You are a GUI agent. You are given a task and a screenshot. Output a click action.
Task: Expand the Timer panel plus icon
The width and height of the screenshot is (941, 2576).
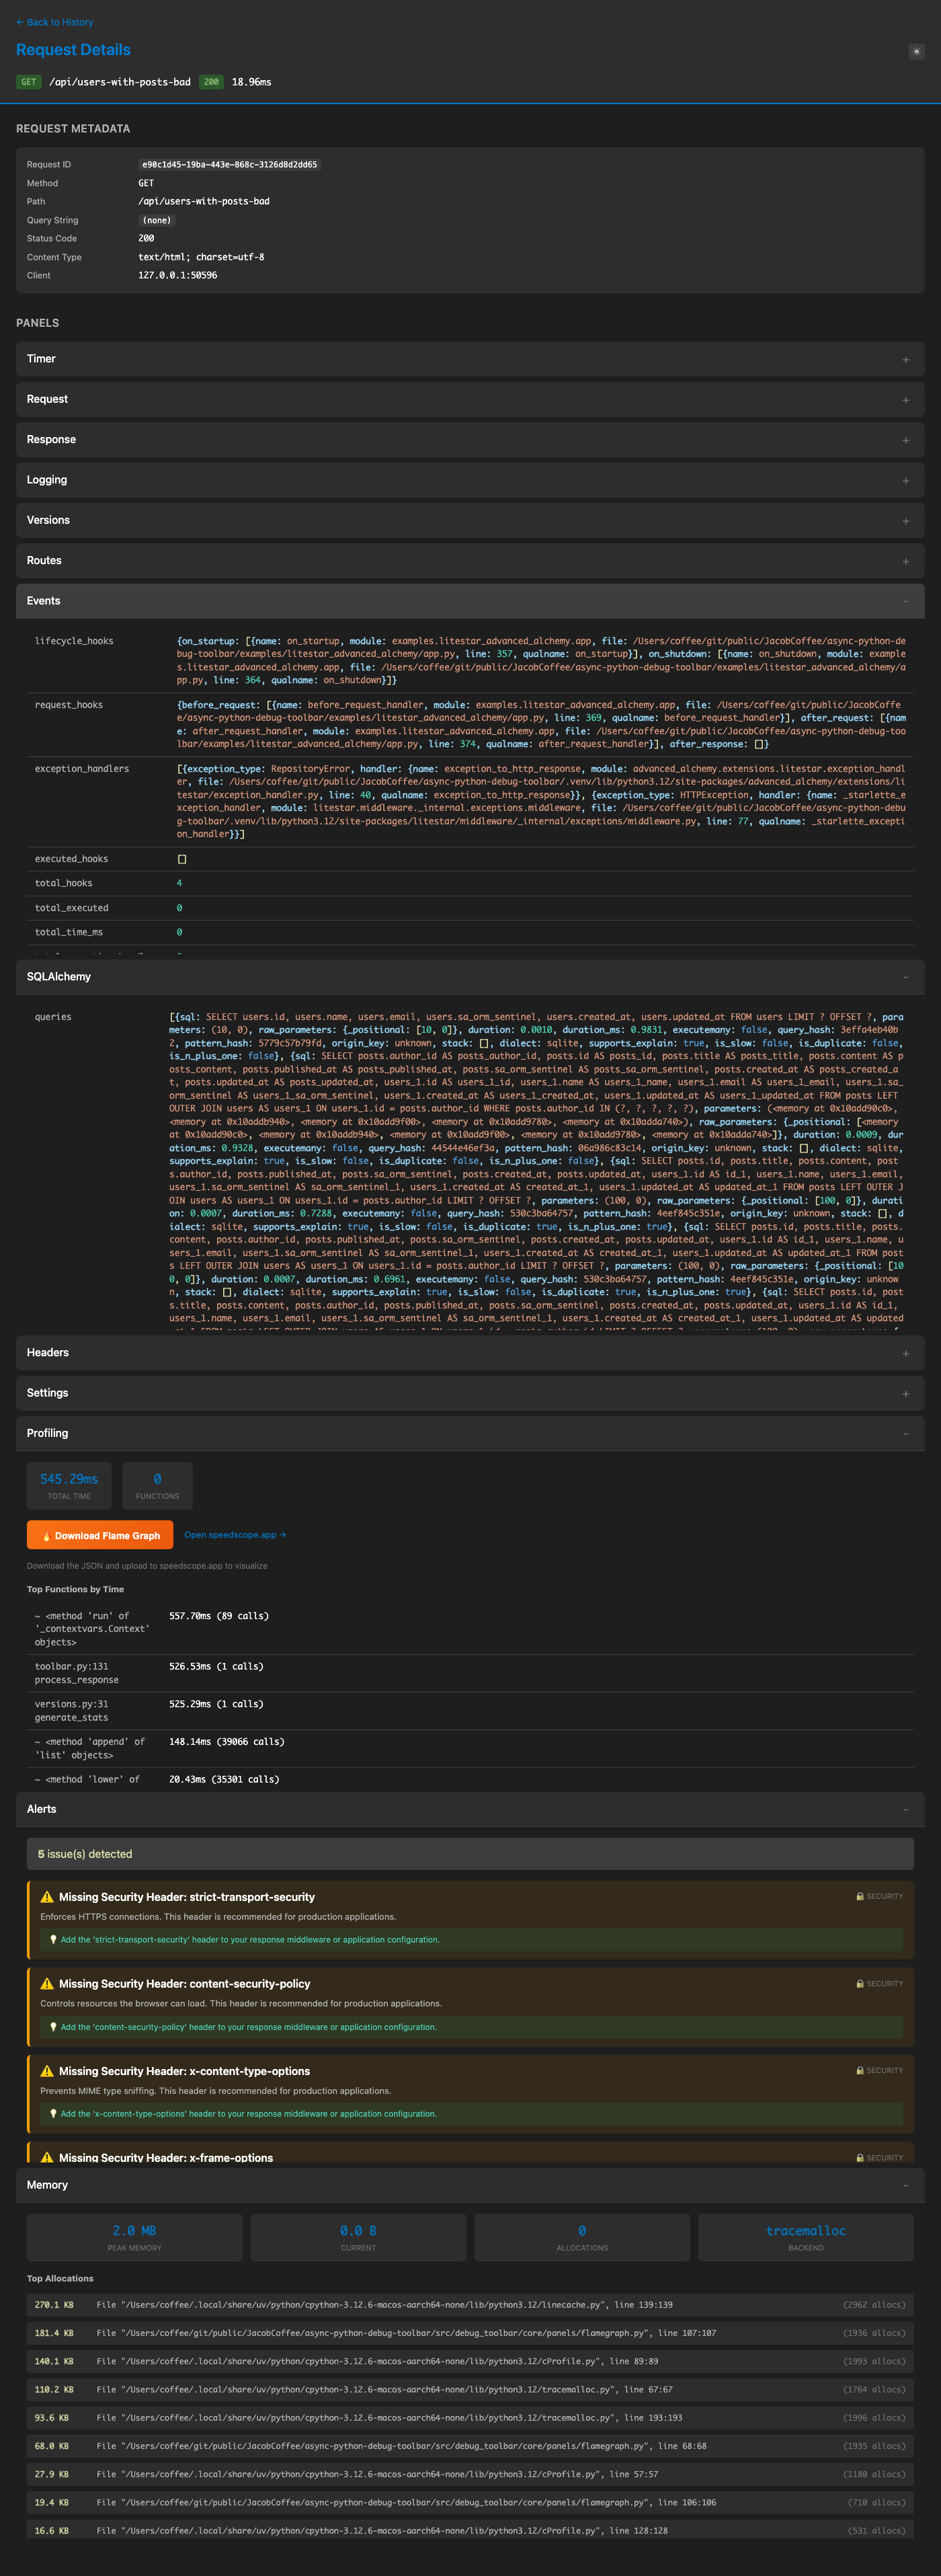click(905, 360)
